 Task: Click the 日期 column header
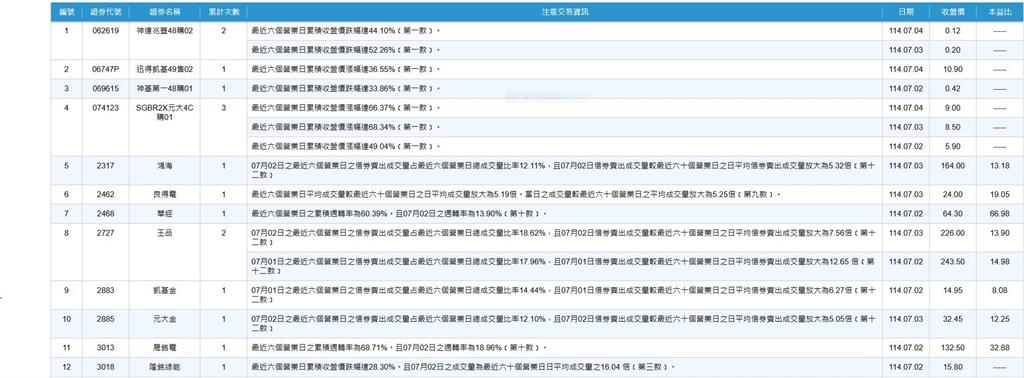(x=905, y=12)
